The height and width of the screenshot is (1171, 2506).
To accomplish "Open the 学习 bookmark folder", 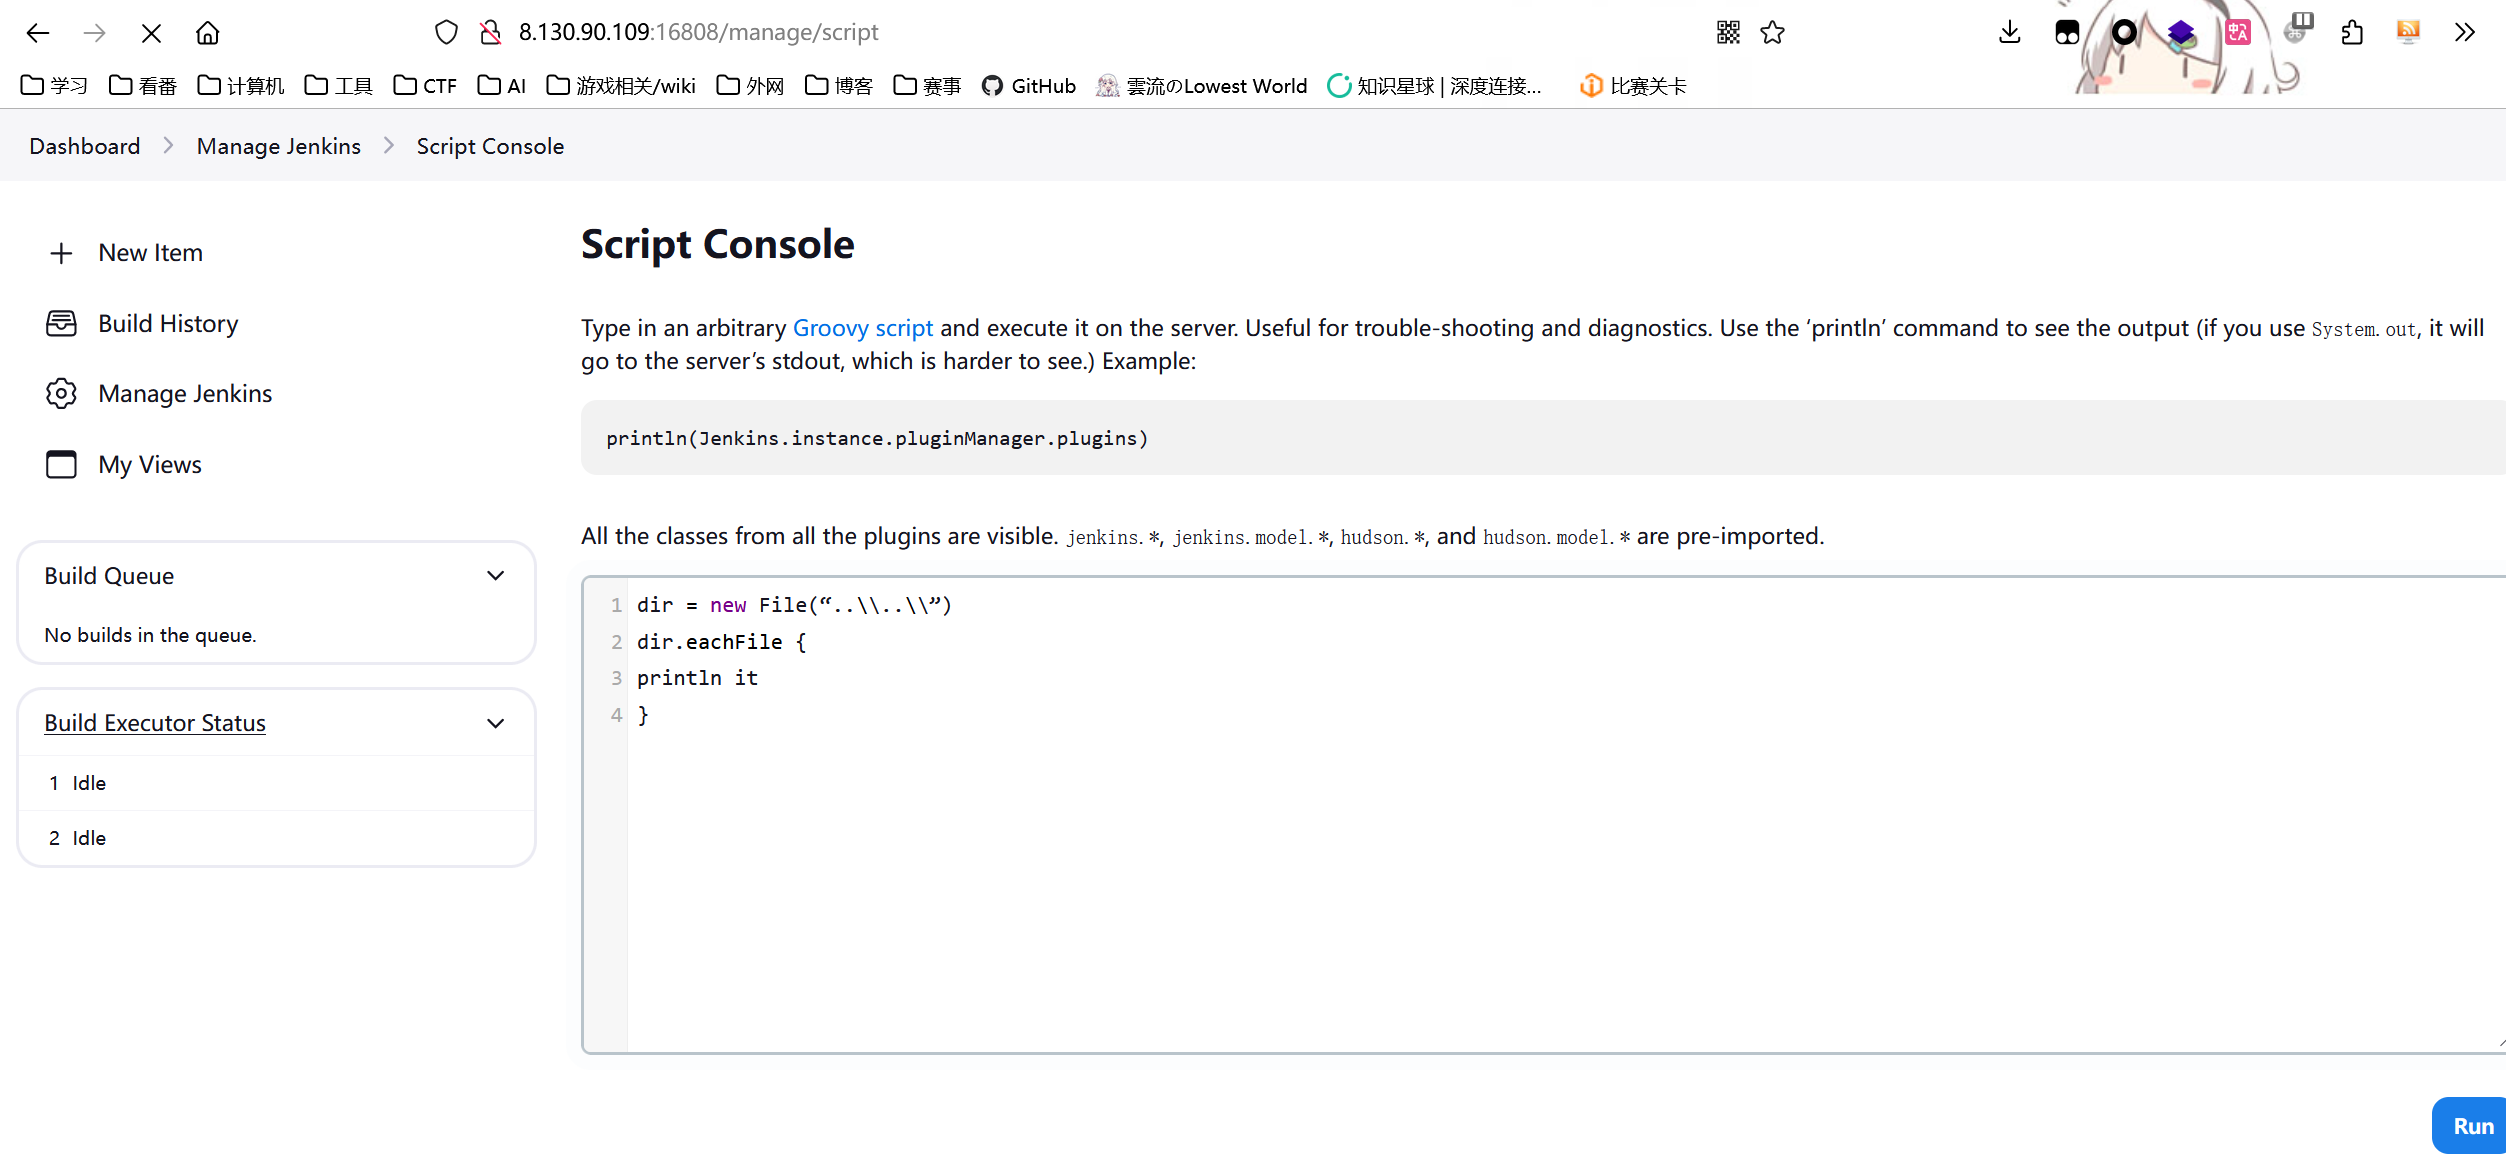I will coord(54,86).
